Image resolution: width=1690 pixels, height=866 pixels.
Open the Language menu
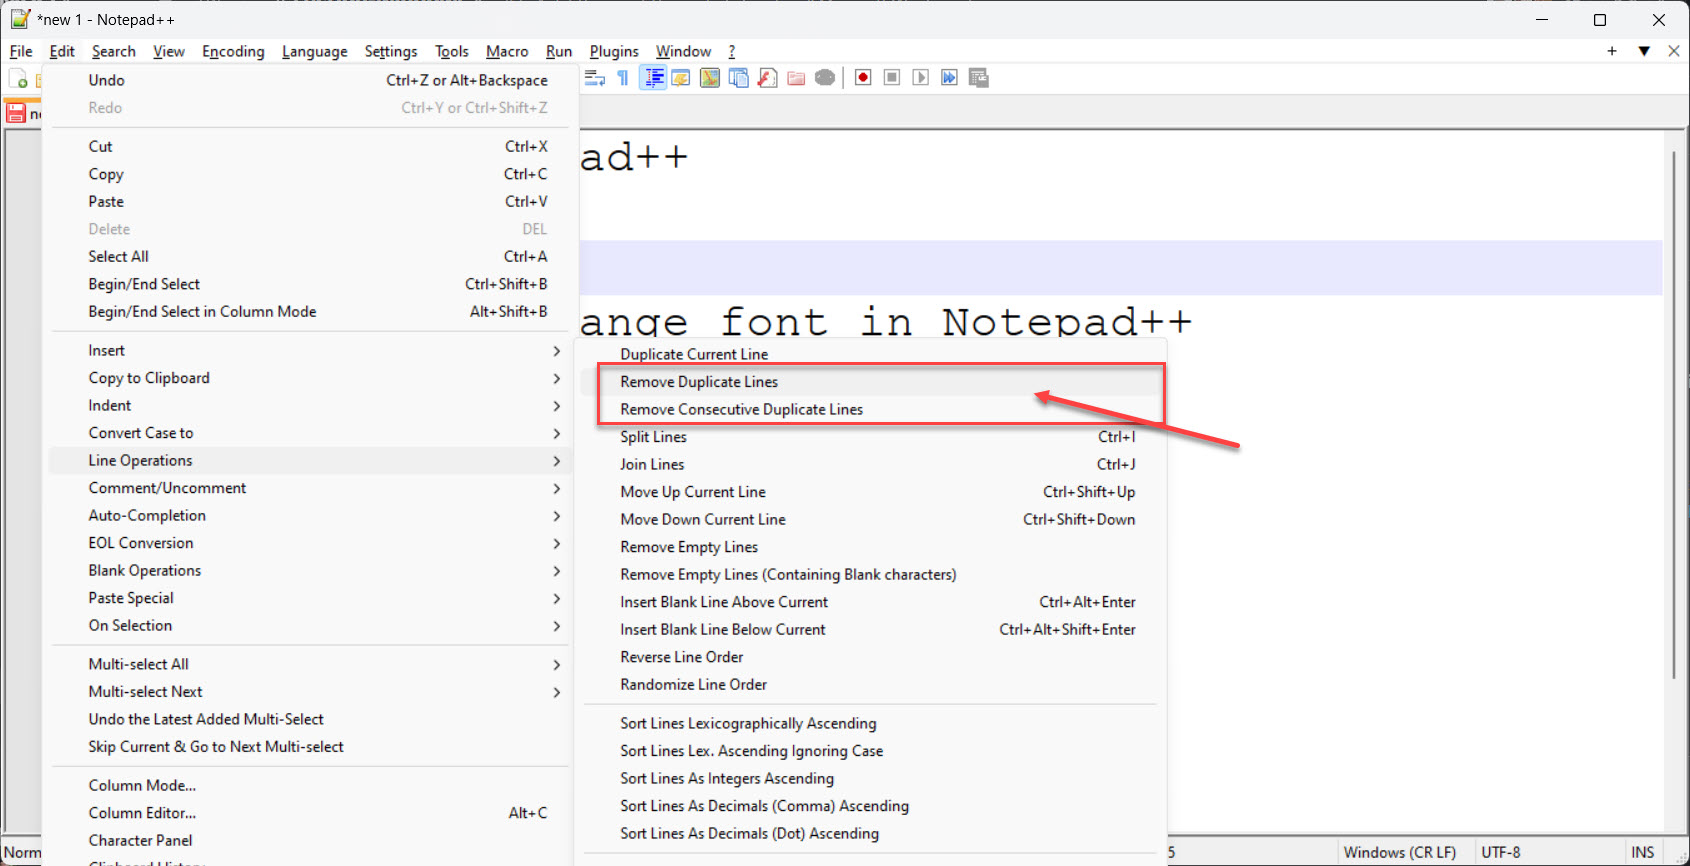pyautogui.click(x=315, y=51)
